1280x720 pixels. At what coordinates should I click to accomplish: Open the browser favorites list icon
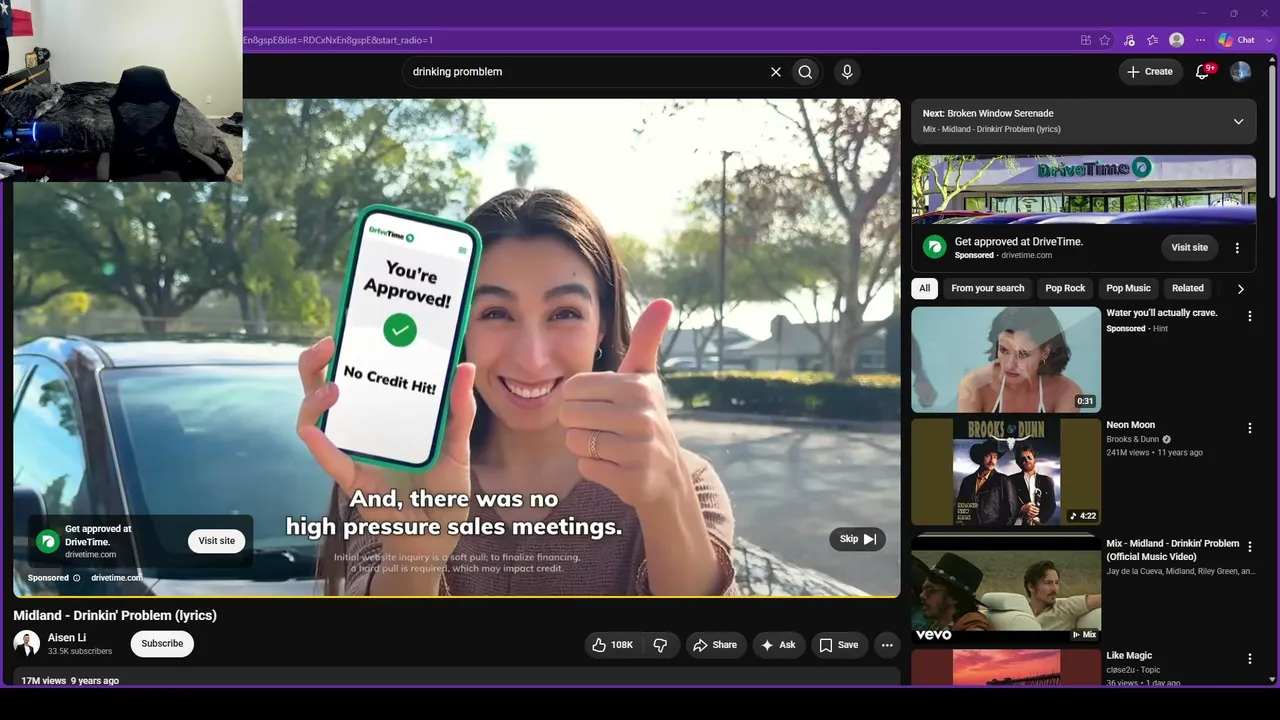pos(1153,40)
